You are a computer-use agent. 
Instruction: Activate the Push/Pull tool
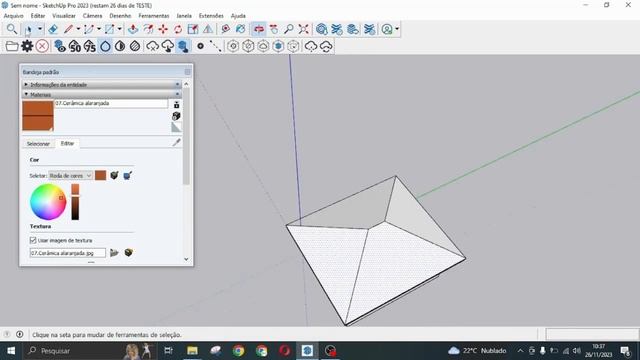coord(133,29)
